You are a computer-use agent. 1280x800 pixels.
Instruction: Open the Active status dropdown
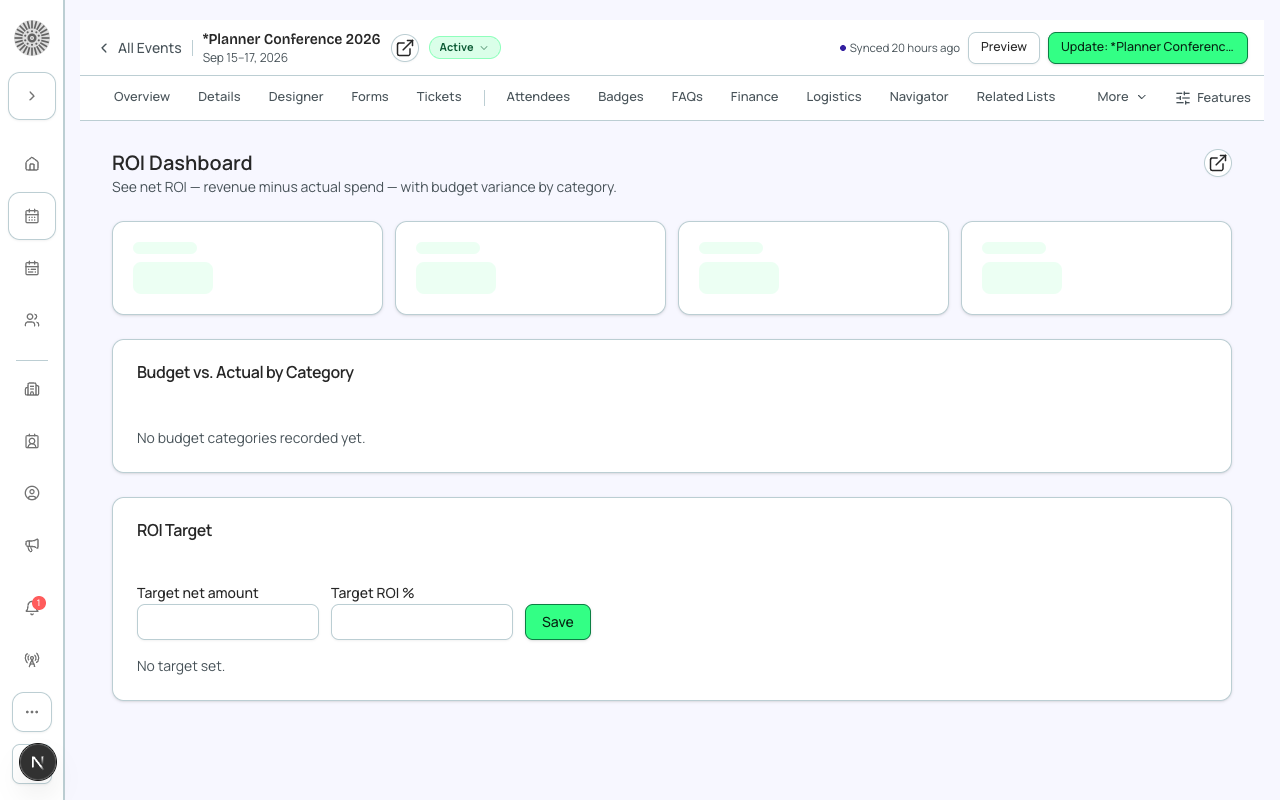click(465, 47)
